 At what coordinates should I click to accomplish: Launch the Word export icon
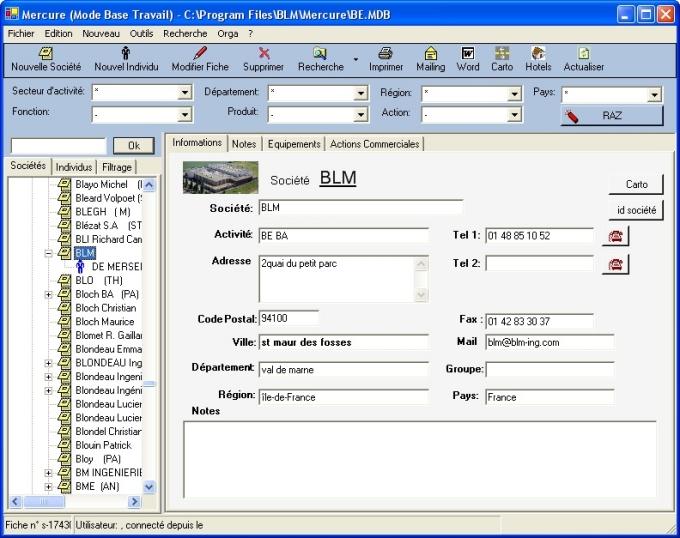[x=467, y=54]
